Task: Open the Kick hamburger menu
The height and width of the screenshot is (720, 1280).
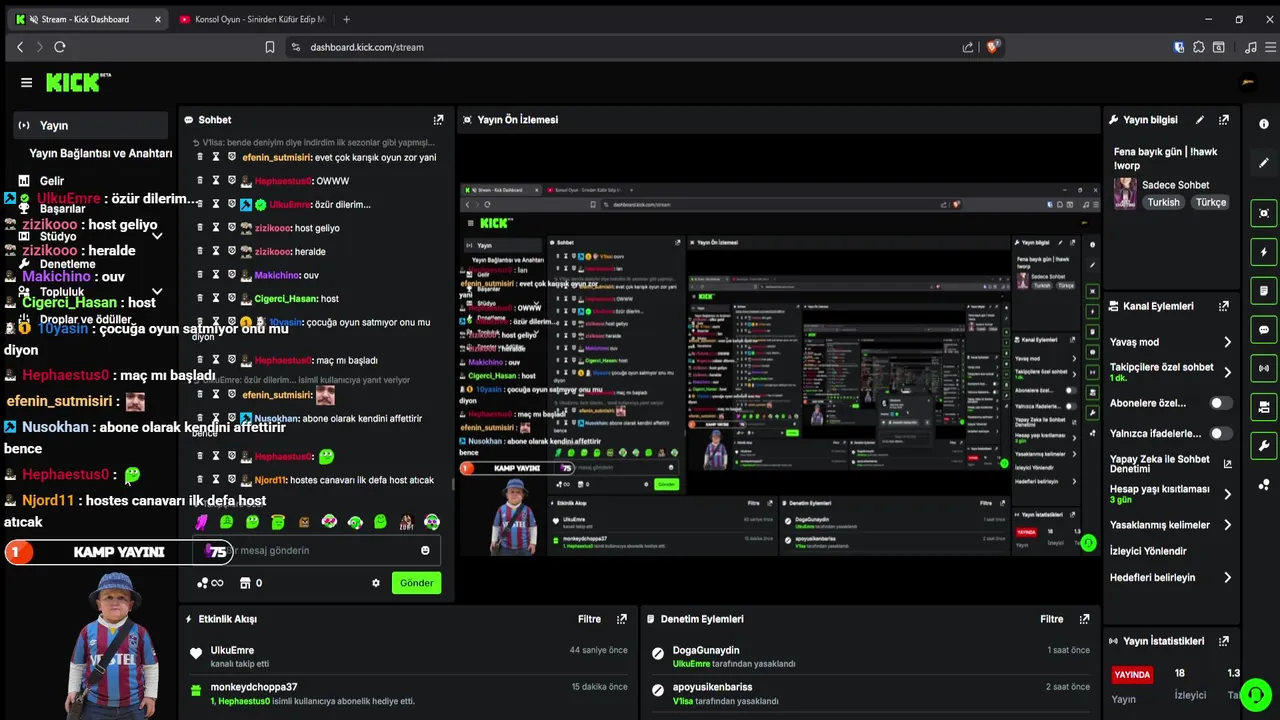Action: 26,83
